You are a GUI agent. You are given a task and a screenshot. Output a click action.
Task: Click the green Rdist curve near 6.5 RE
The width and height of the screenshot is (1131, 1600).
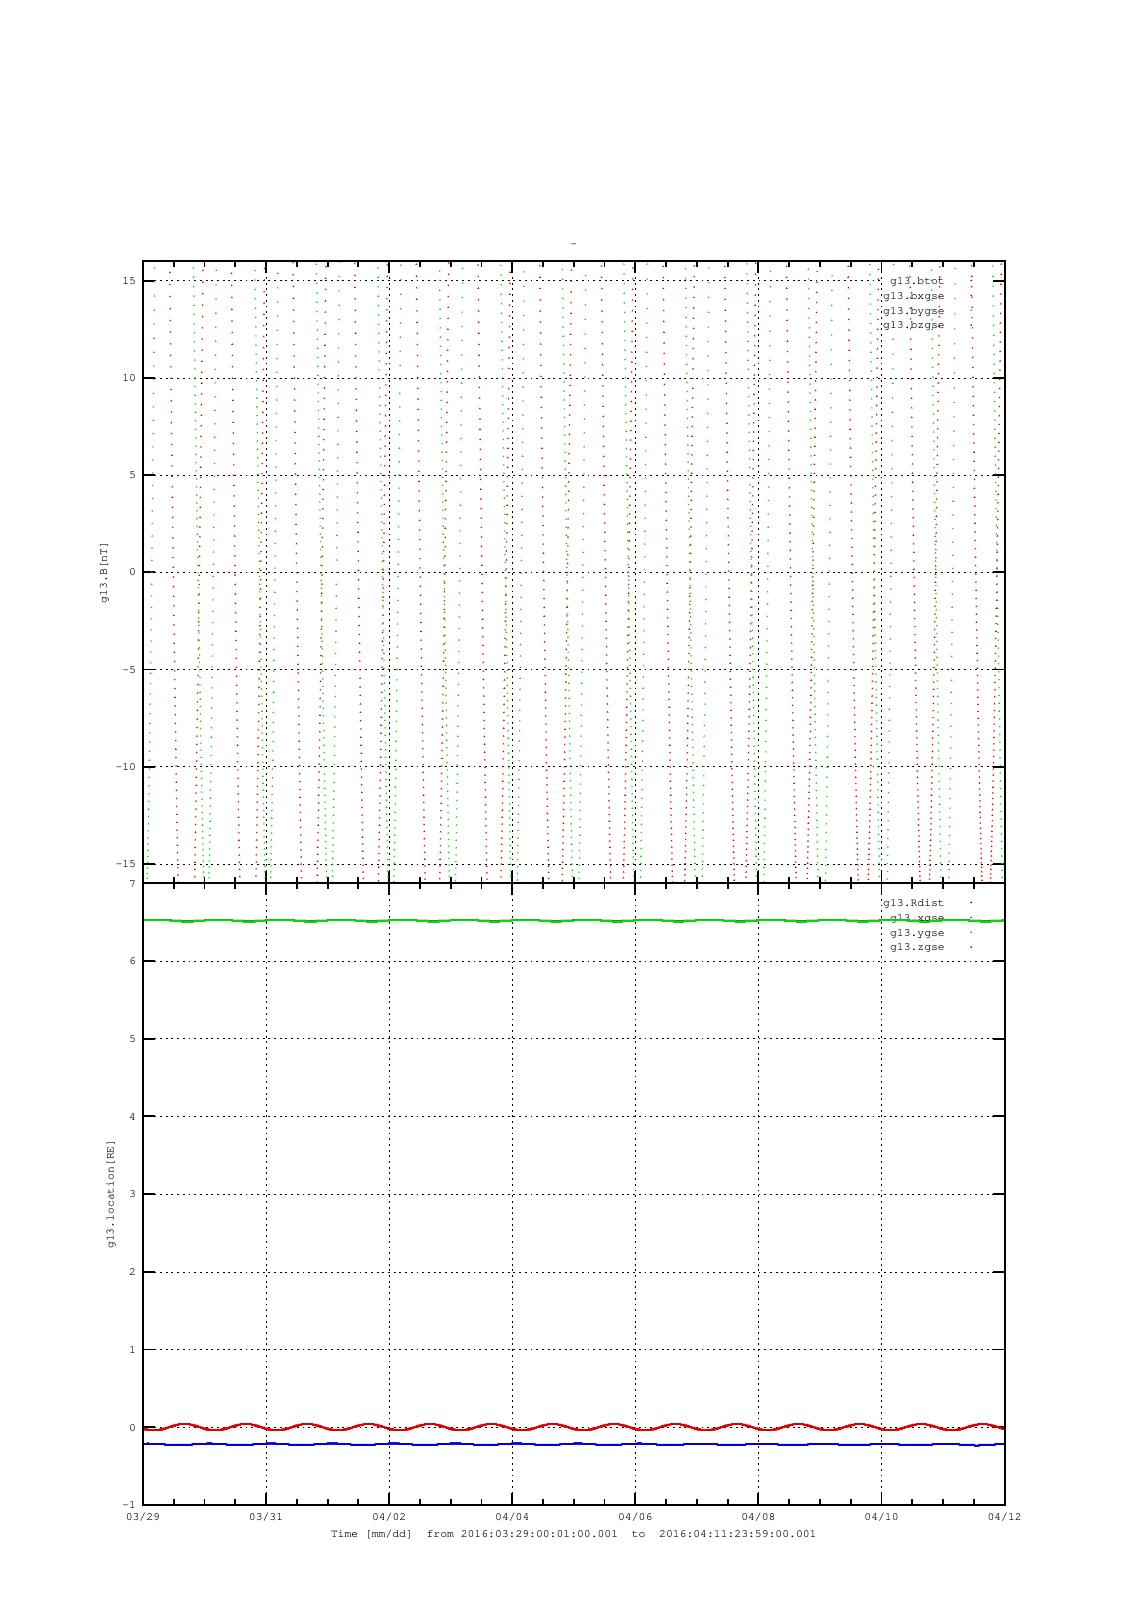coord(573,921)
